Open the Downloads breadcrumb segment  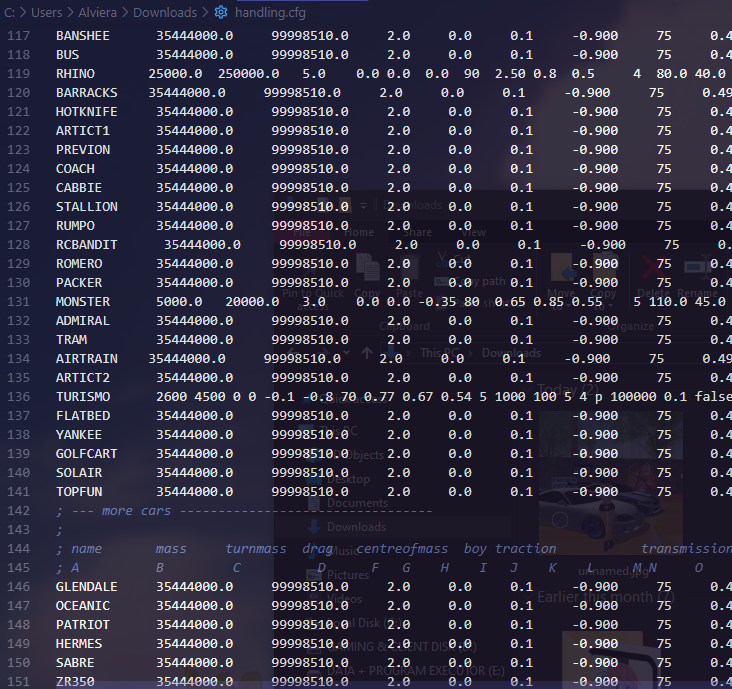pos(165,12)
